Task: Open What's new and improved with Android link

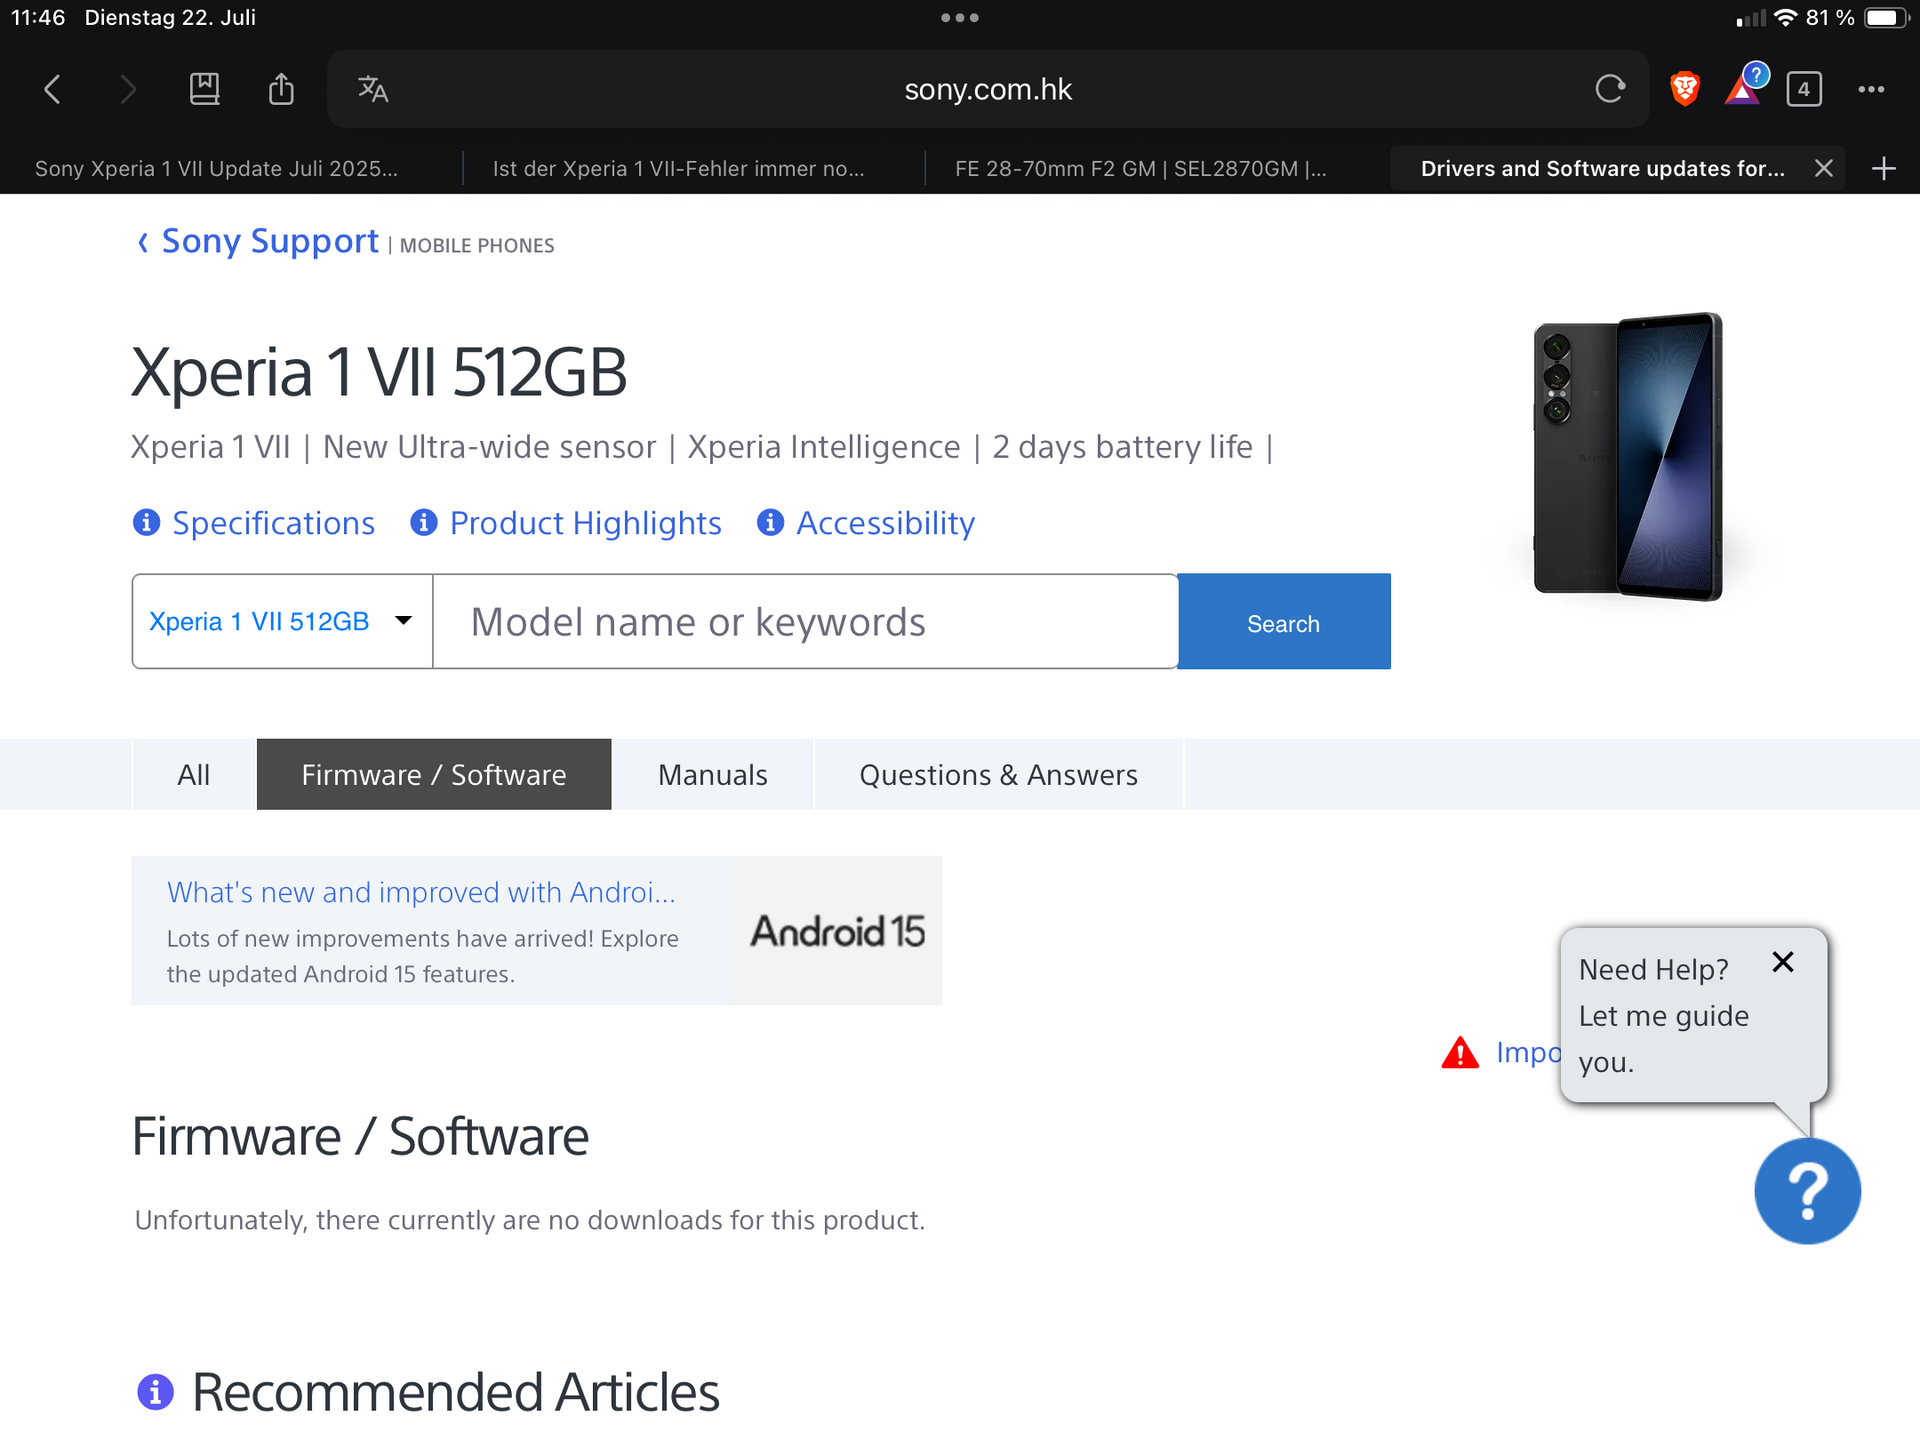Action: (x=421, y=892)
